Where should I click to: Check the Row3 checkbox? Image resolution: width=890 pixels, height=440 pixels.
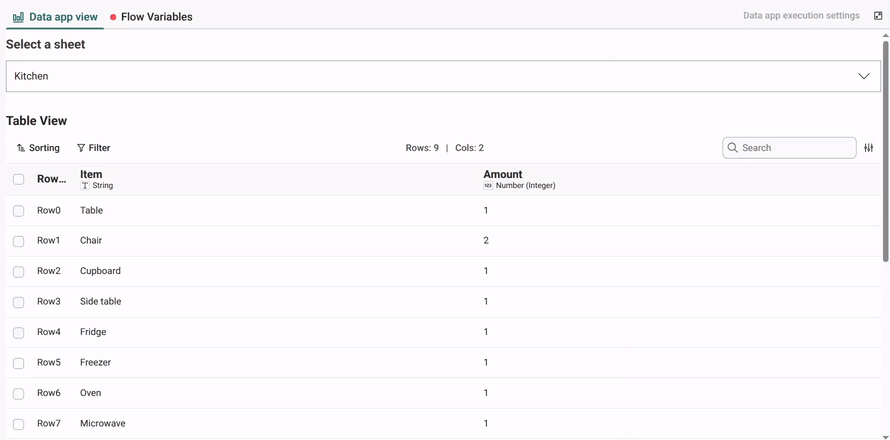[19, 302]
